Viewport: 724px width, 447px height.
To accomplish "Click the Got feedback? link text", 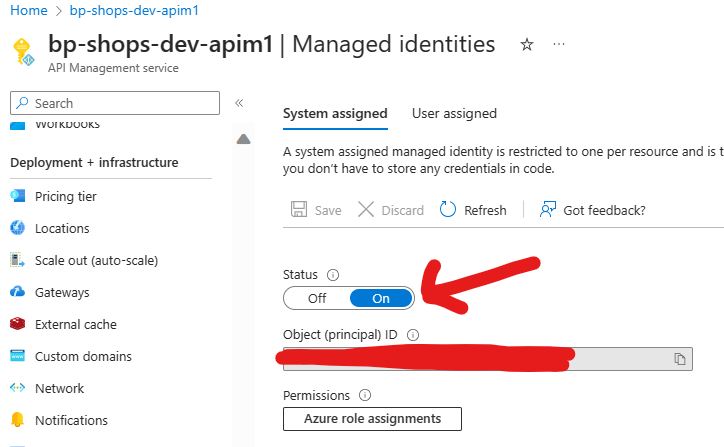I will 604,211.
